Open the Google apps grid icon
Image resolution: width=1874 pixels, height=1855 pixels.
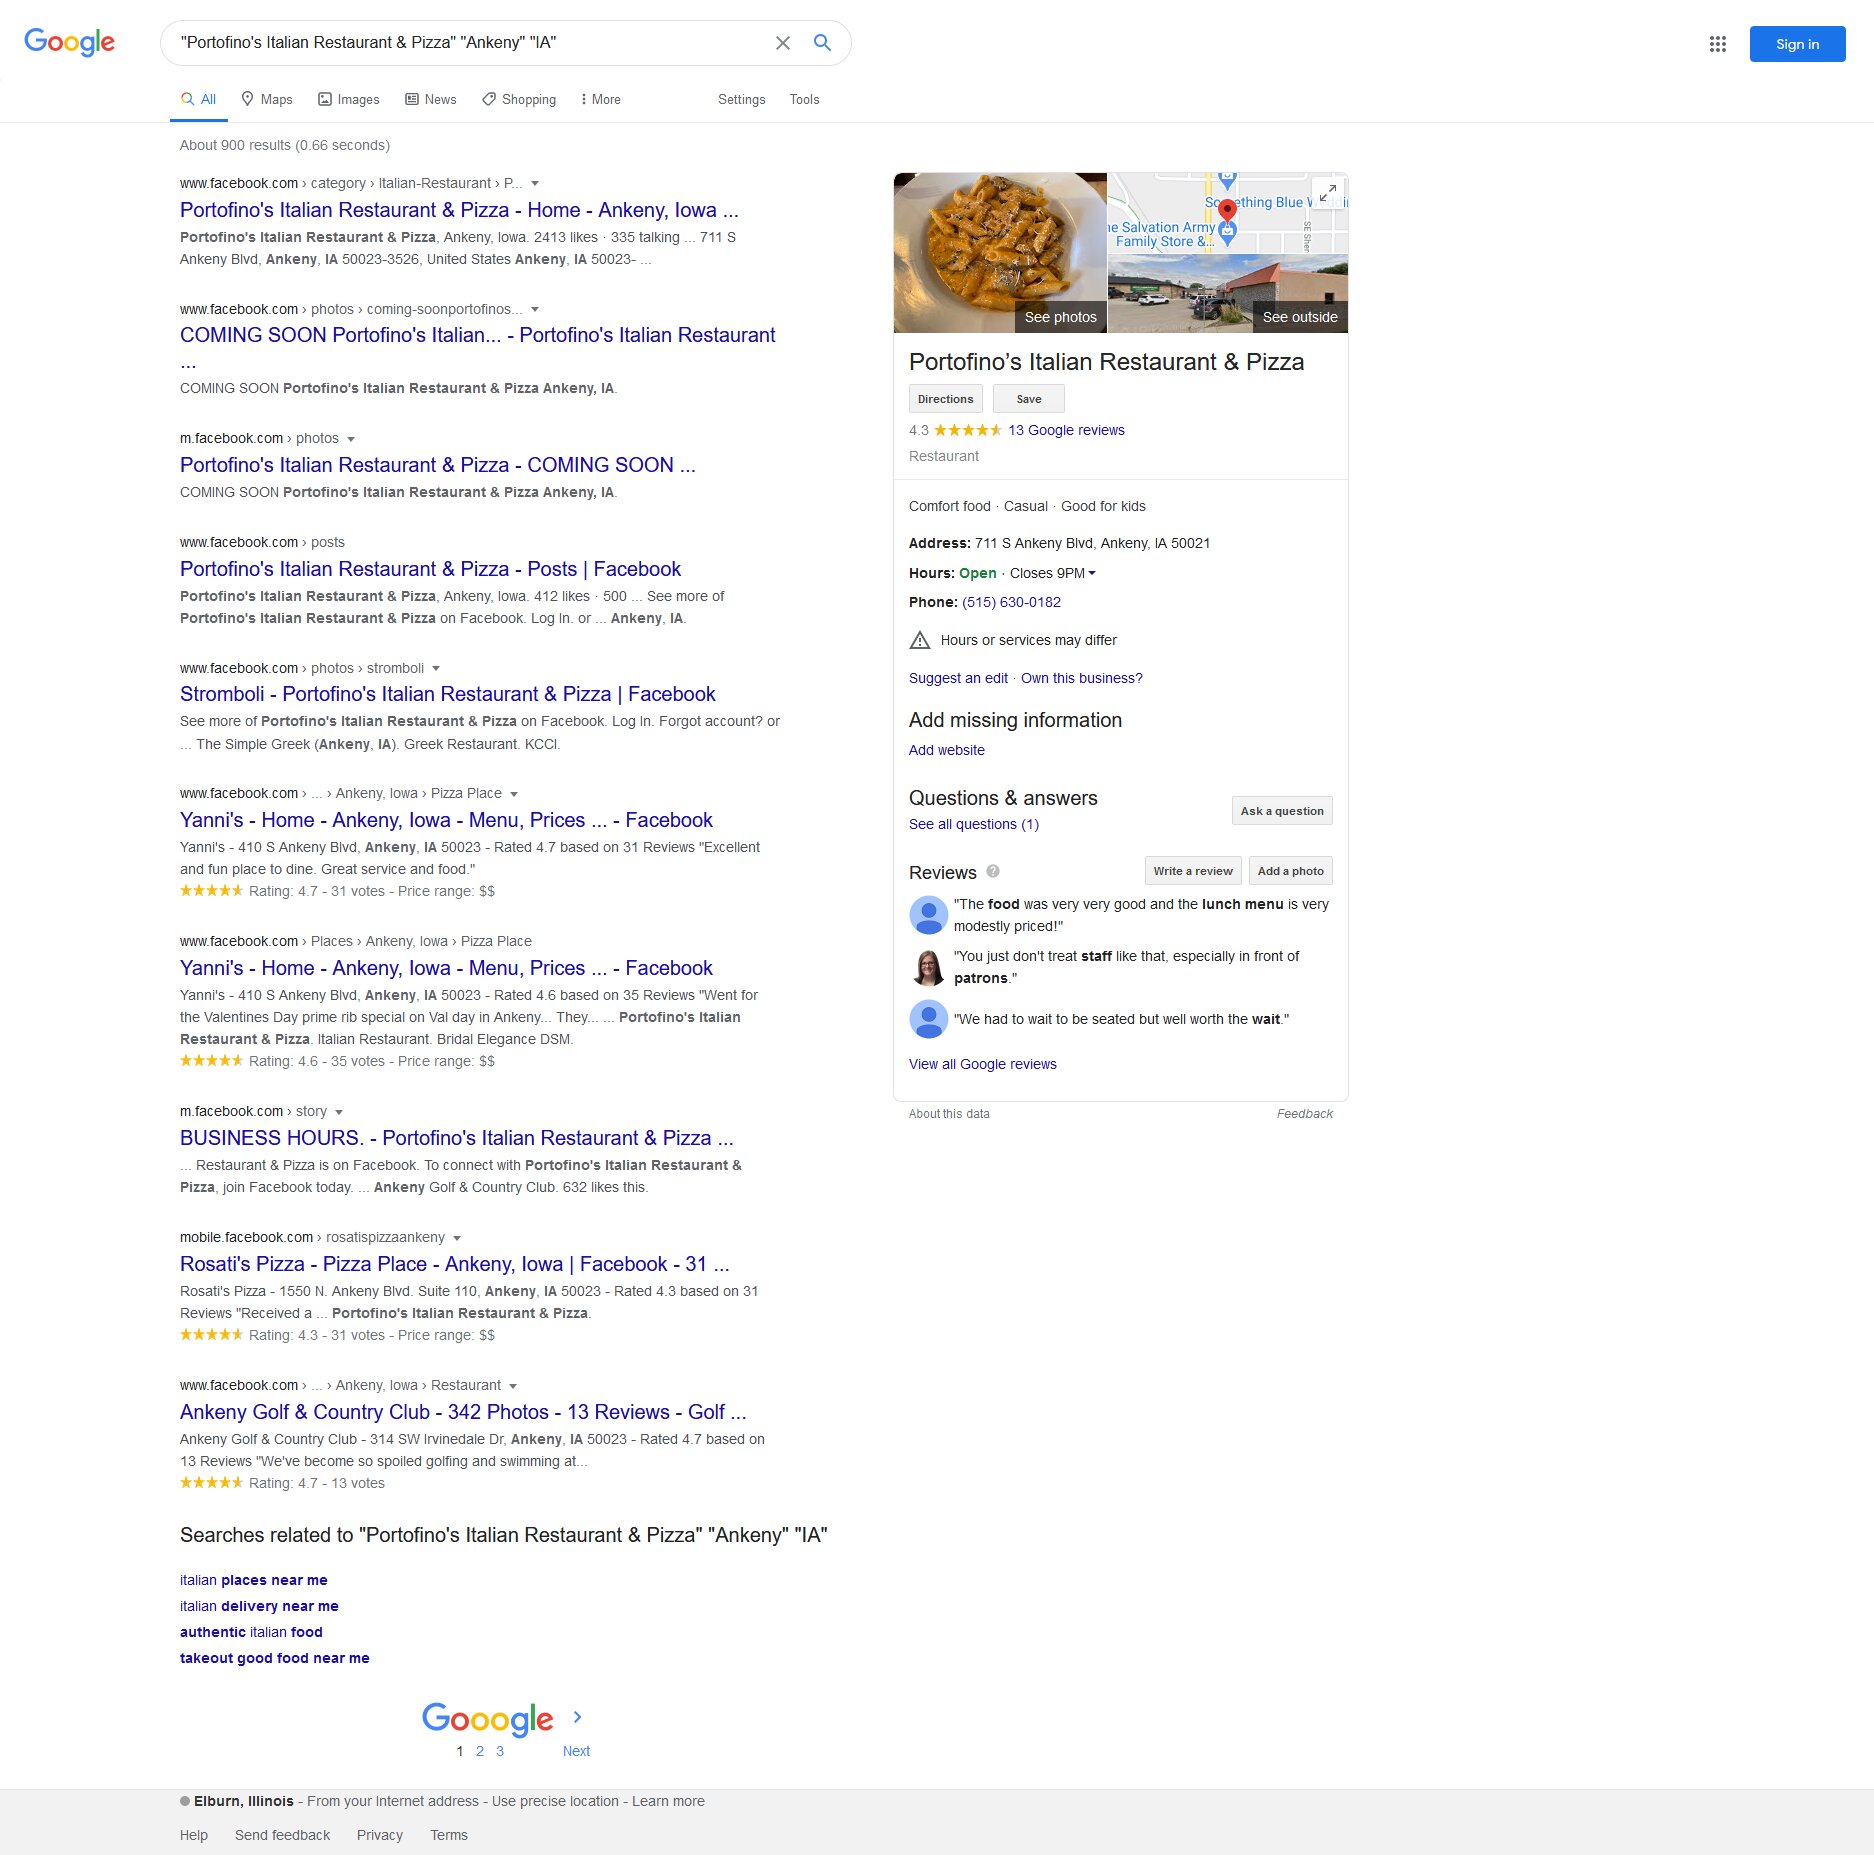(1717, 44)
